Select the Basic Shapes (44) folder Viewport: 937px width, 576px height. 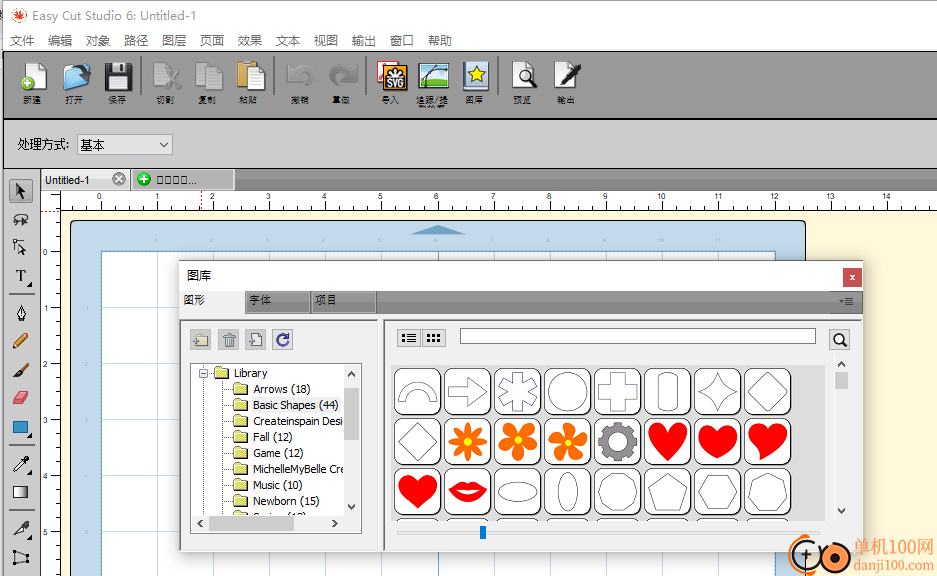click(x=295, y=405)
